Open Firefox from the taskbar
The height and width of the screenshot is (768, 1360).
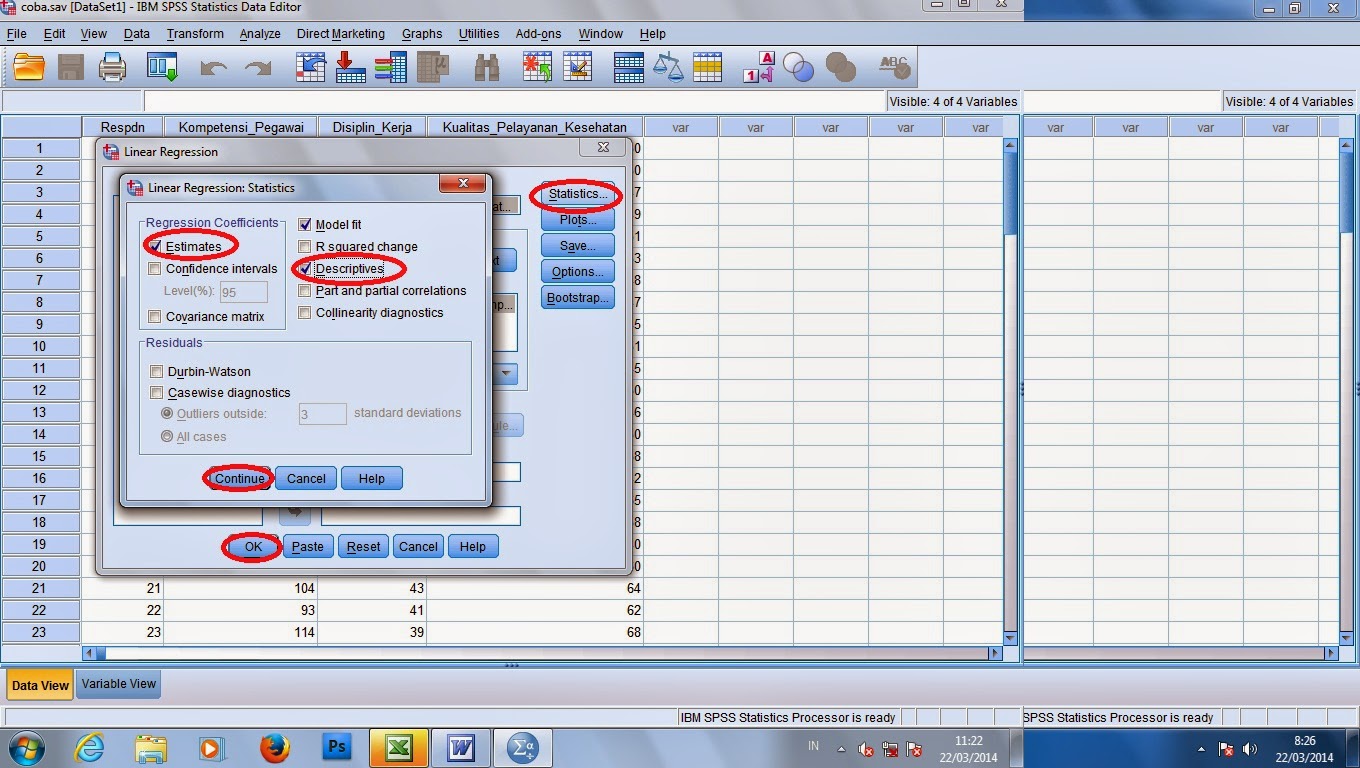pyautogui.click(x=274, y=747)
